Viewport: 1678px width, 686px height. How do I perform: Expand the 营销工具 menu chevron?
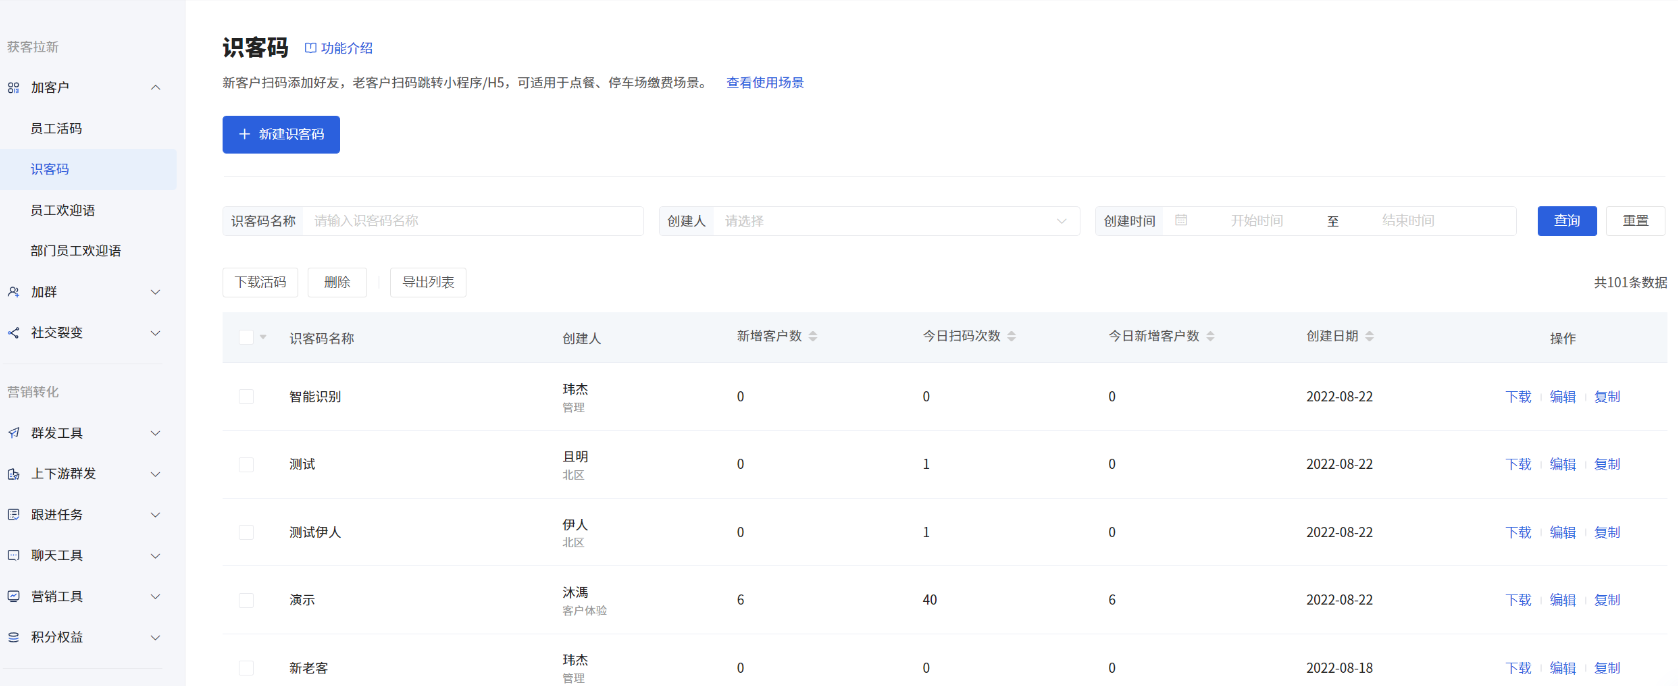pyautogui.click(x=155, y=597)
